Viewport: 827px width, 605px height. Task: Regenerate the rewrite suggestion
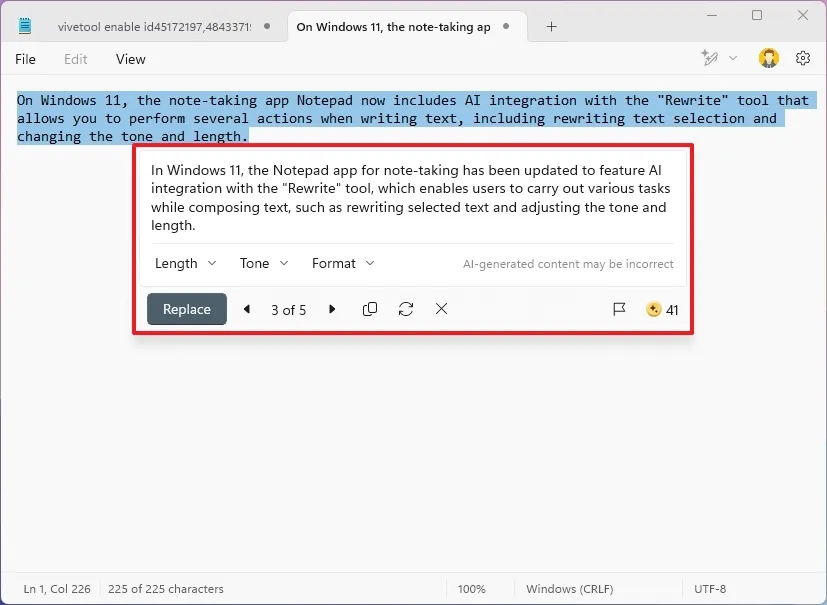405,309
